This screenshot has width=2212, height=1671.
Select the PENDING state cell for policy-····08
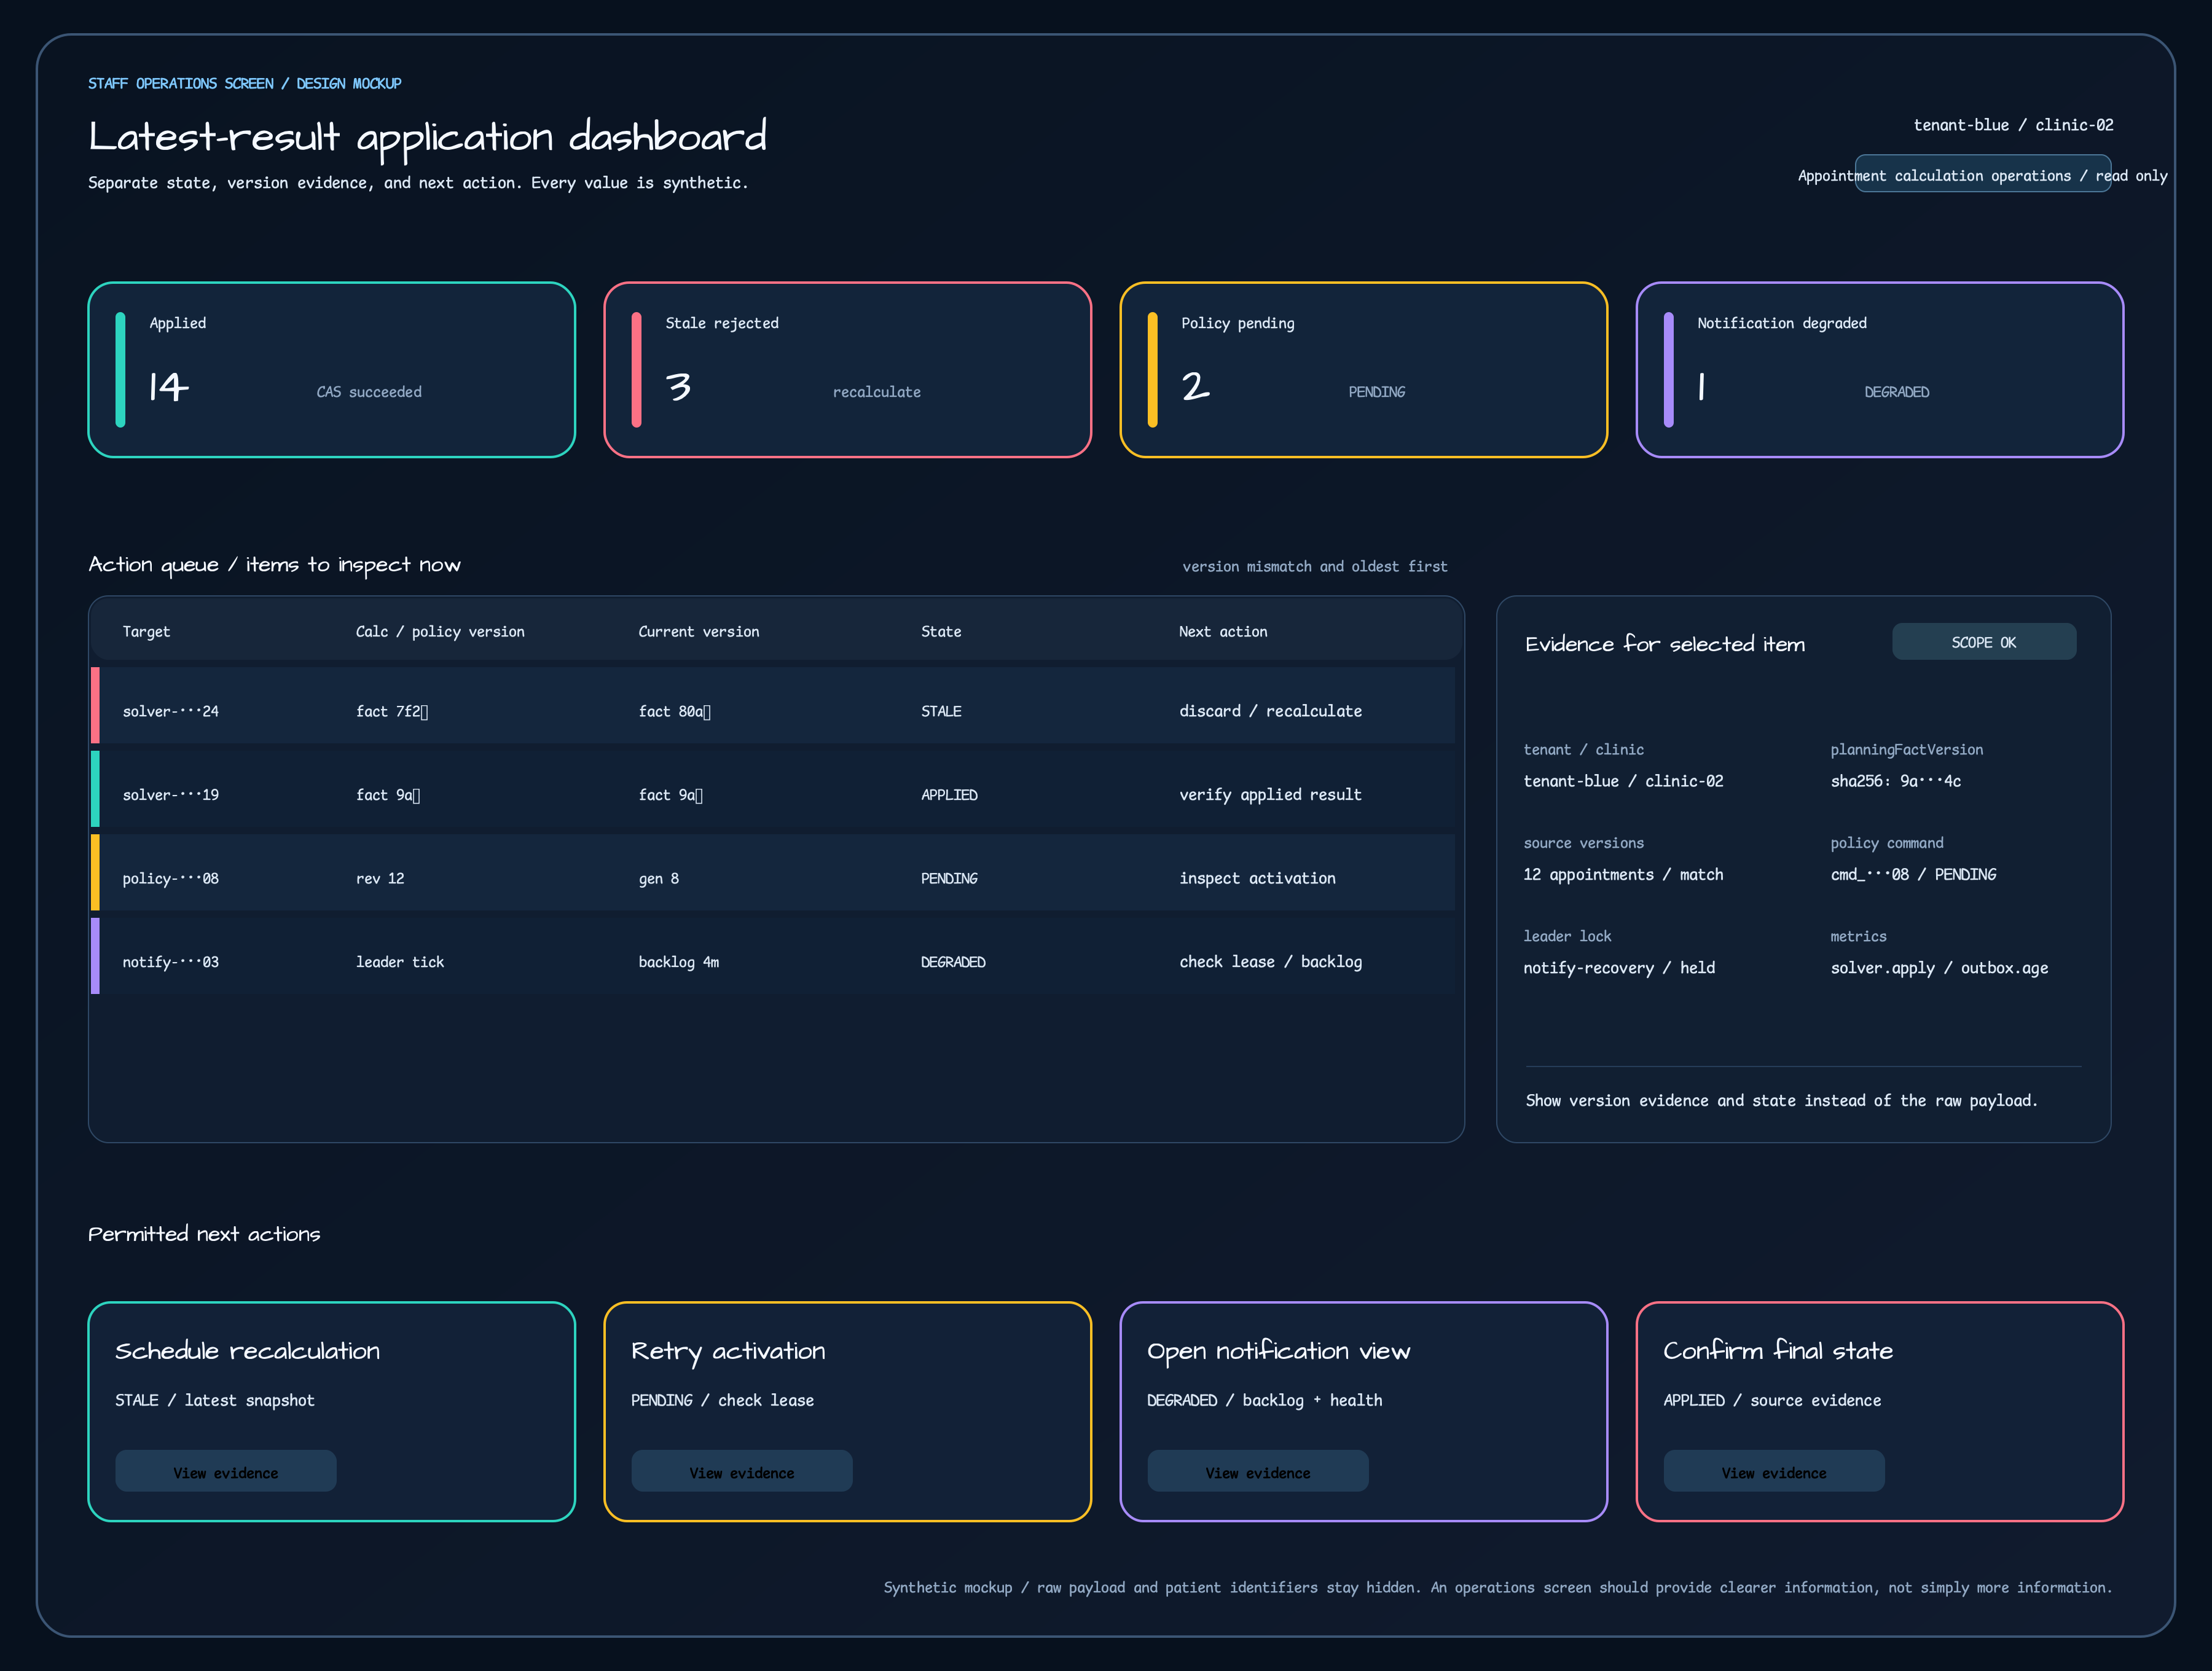949,879
